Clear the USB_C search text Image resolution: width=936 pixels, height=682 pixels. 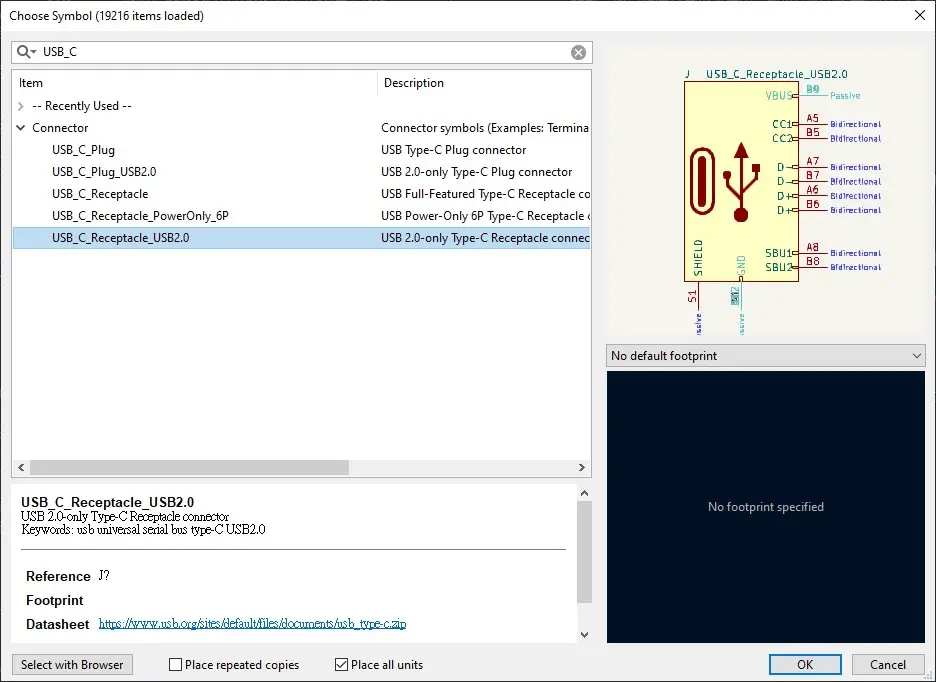[x=578, y=53]
